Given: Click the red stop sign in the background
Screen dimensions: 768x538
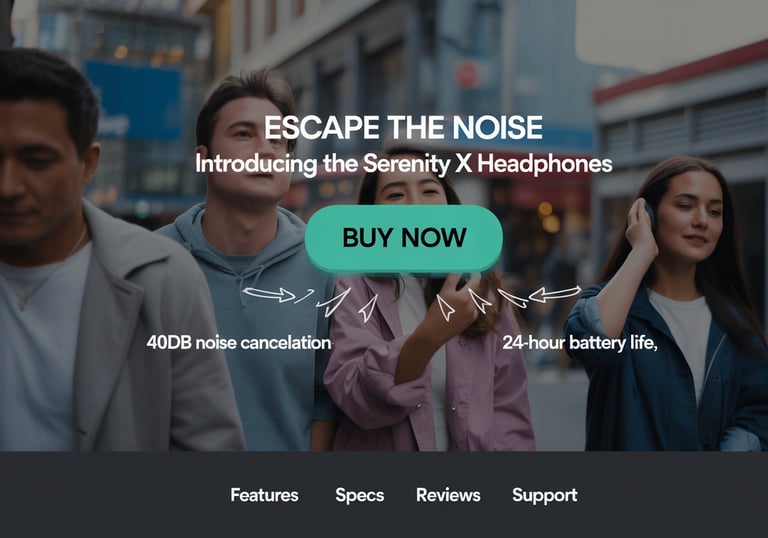Looking at the screenshot, I should (466, 74).
